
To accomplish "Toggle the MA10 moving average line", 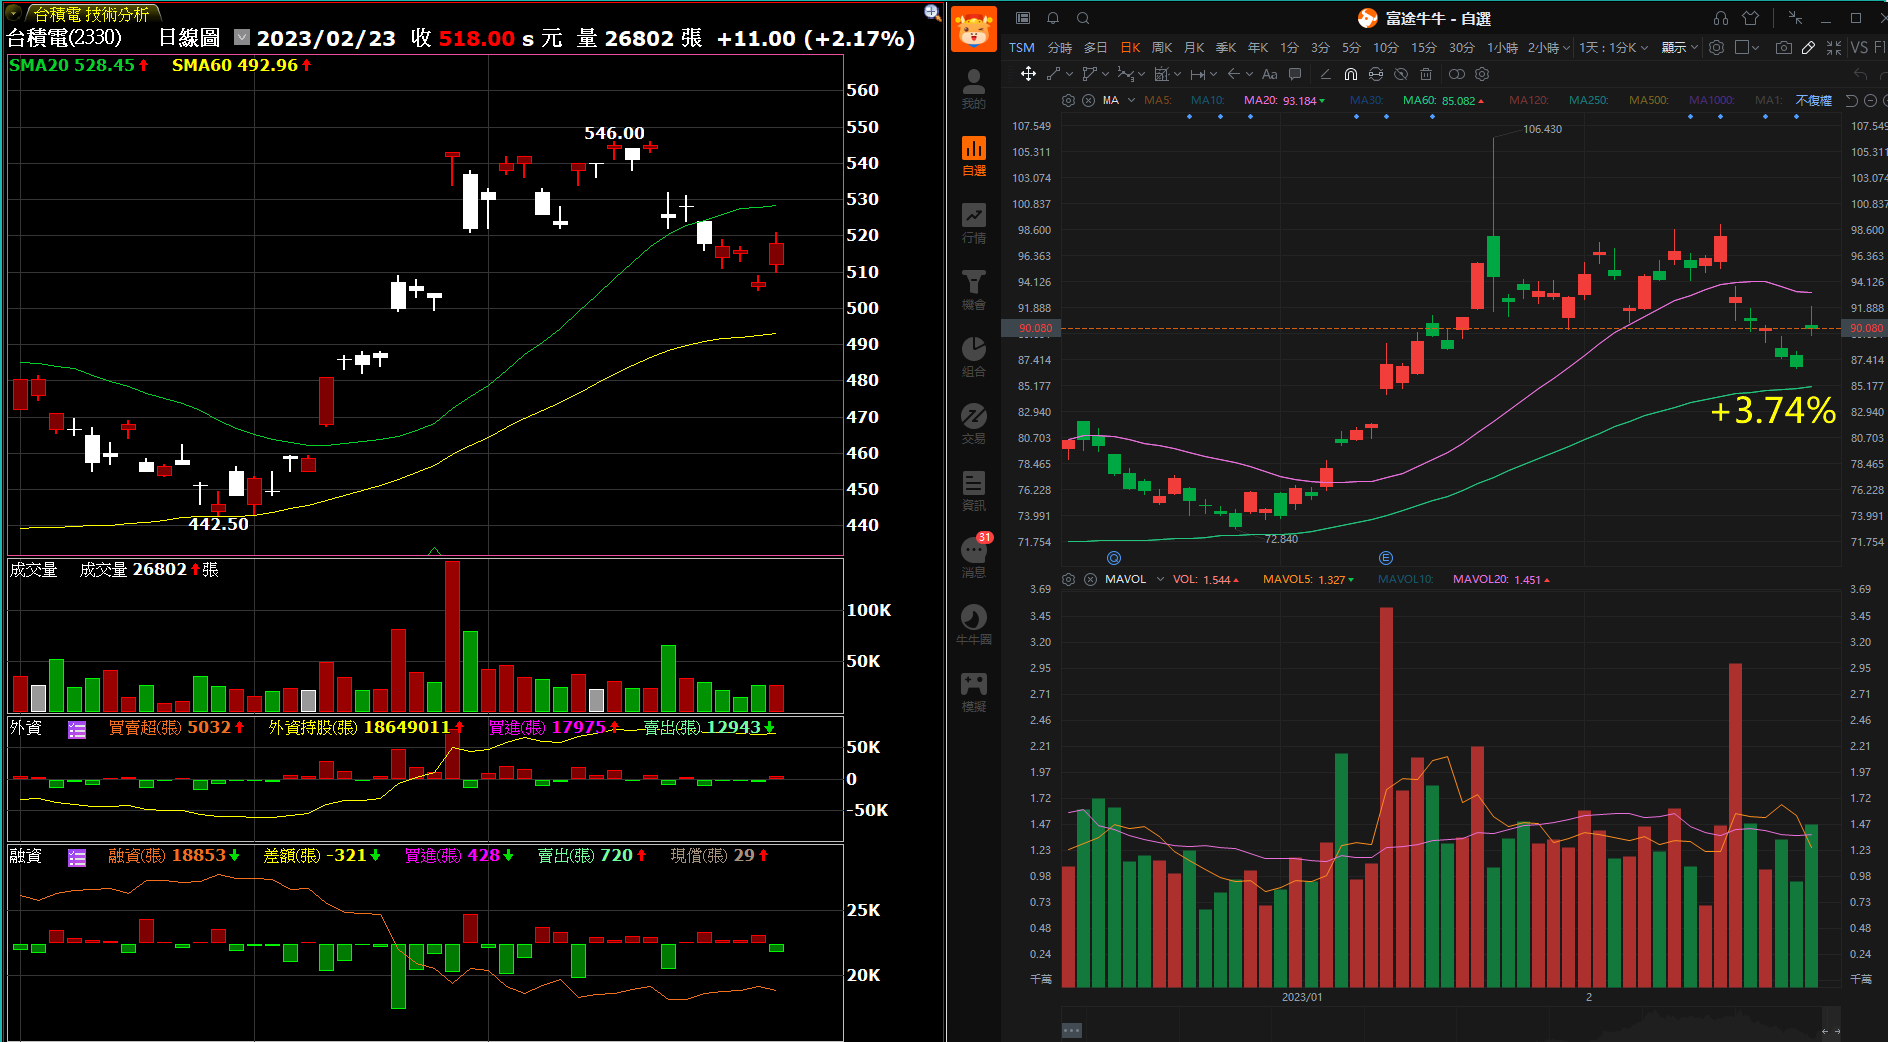I will tap(1207, 100).
